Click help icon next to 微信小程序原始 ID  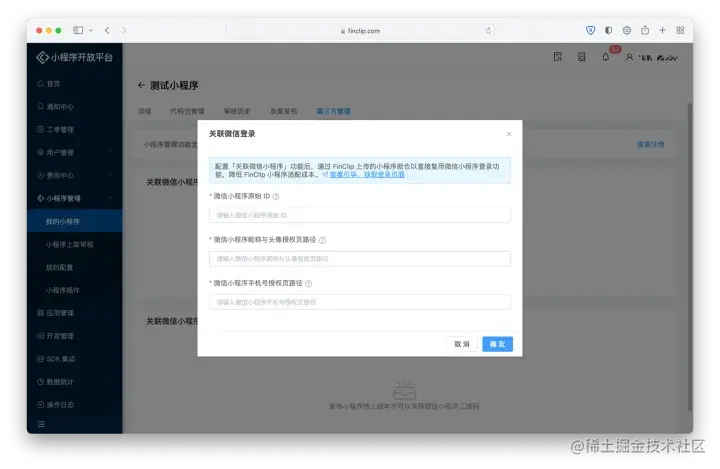click(x=276, y=197)
